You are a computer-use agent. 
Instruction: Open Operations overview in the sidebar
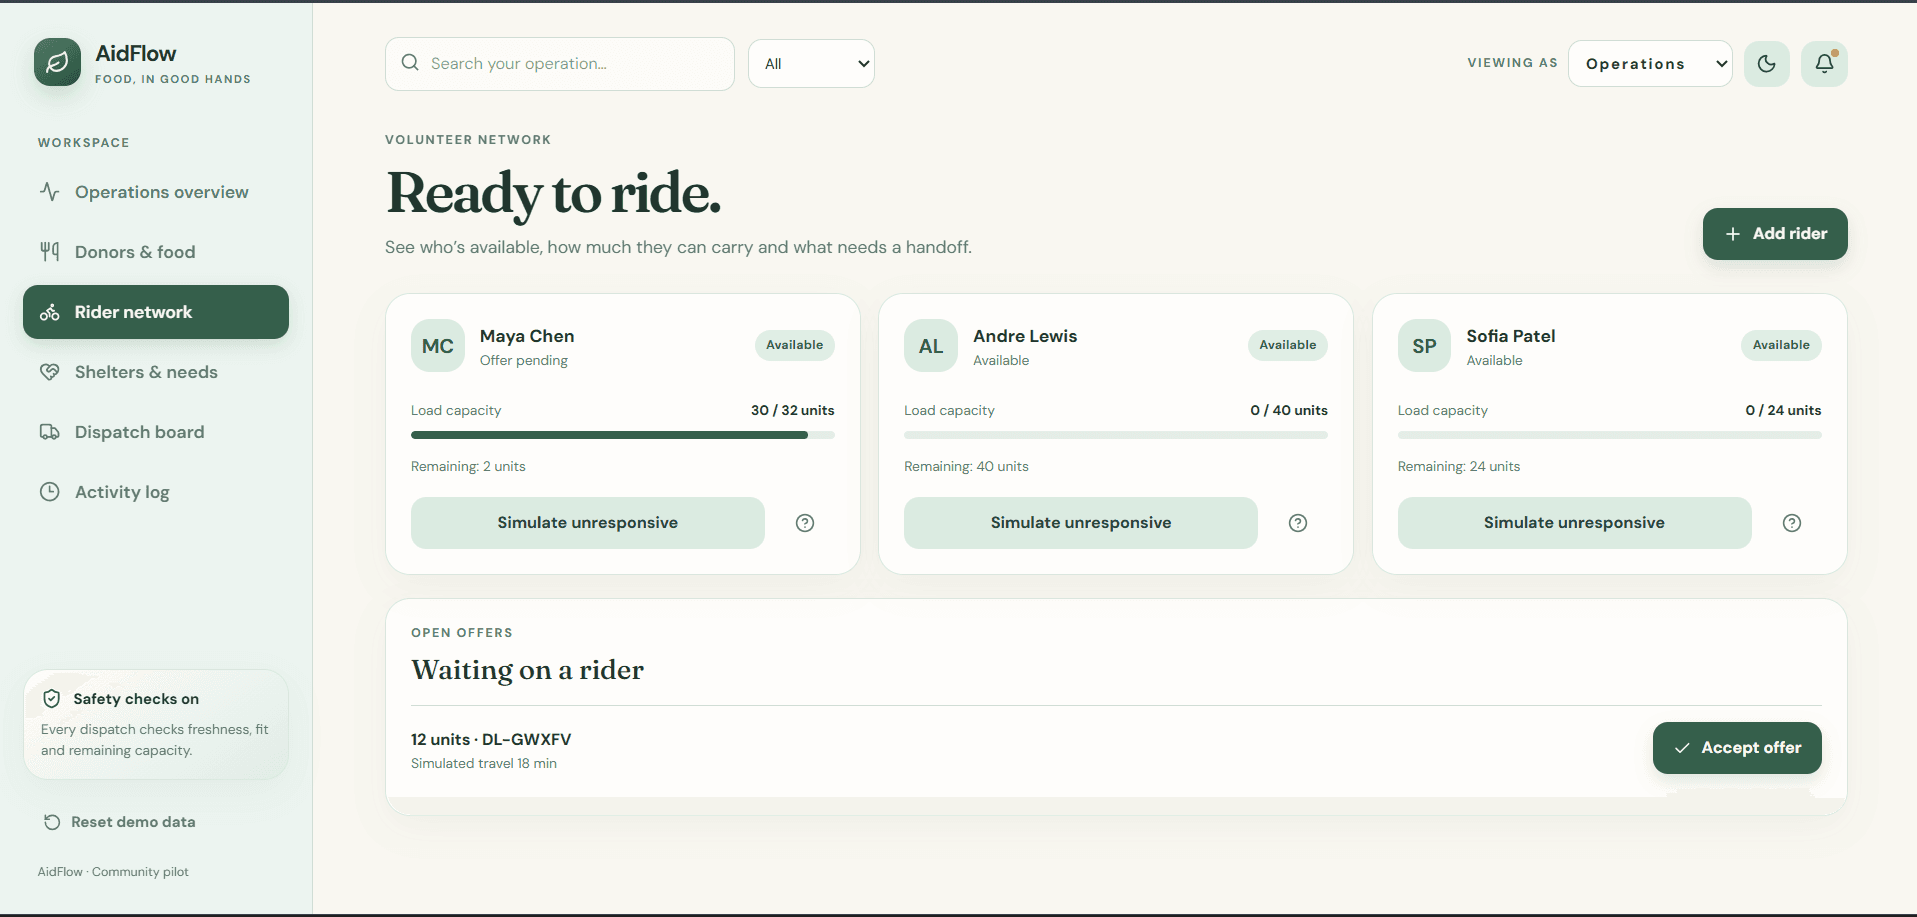pyautogui.click(x=156, y=192)
